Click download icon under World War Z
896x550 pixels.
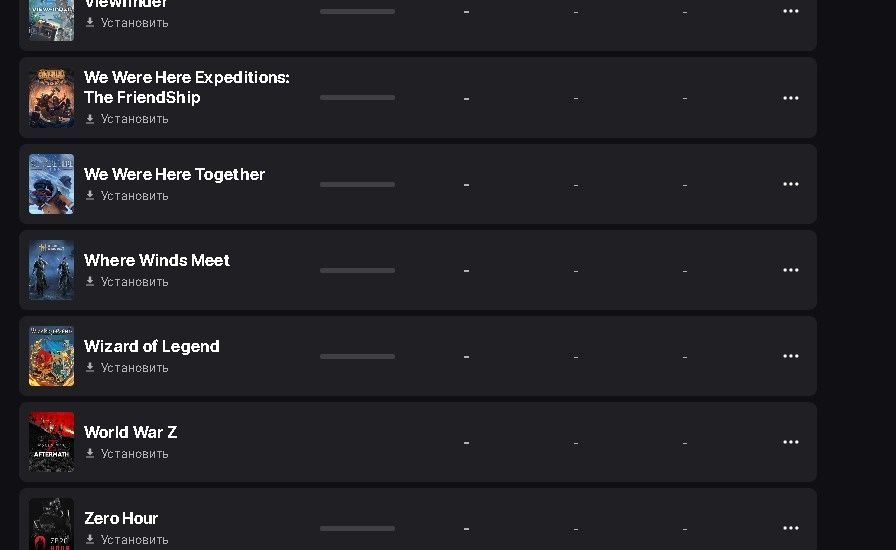click(90, 454)
